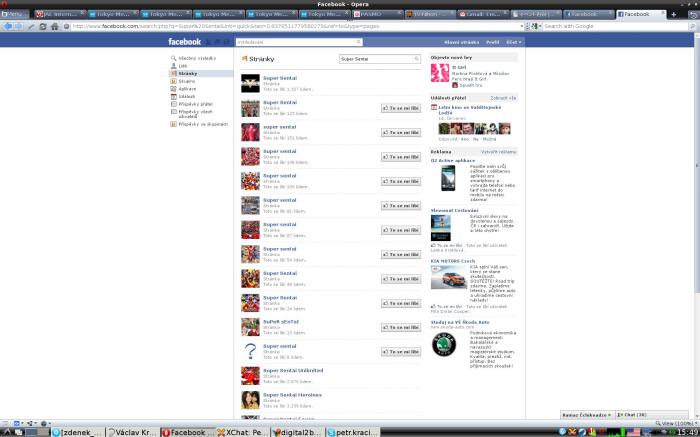This screenshot has height=437, width=700.
Task: Switch to the PASMO browser tab
Action: click(378, 14)
